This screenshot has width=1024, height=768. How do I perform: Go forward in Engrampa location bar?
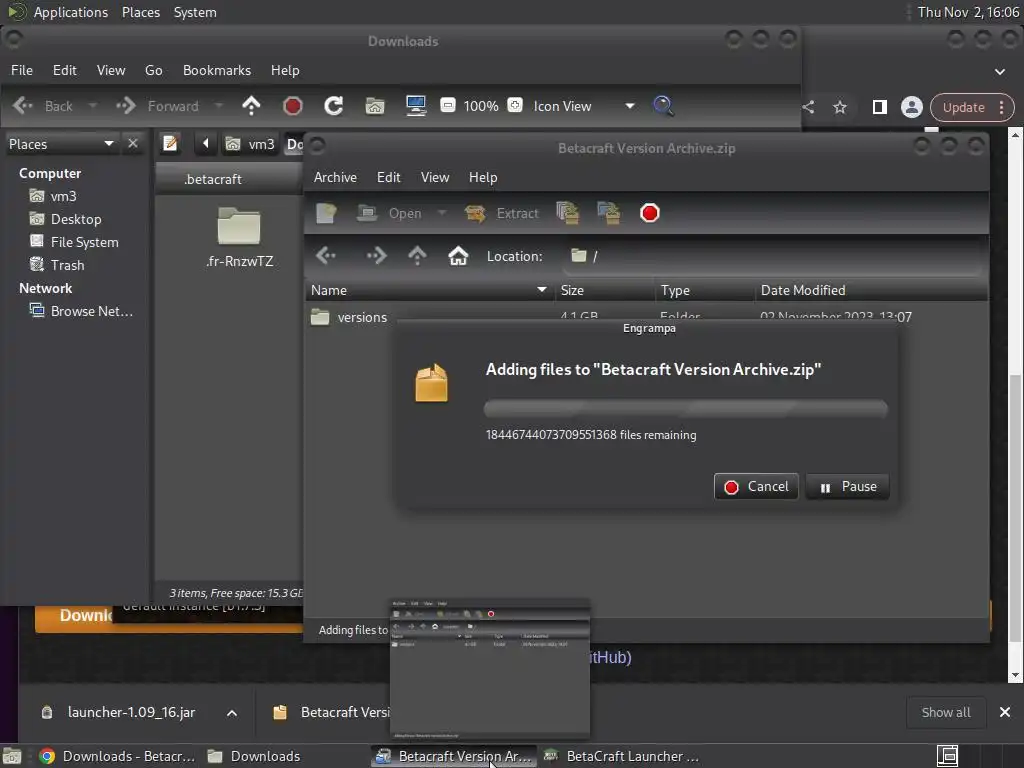point(376,256)
